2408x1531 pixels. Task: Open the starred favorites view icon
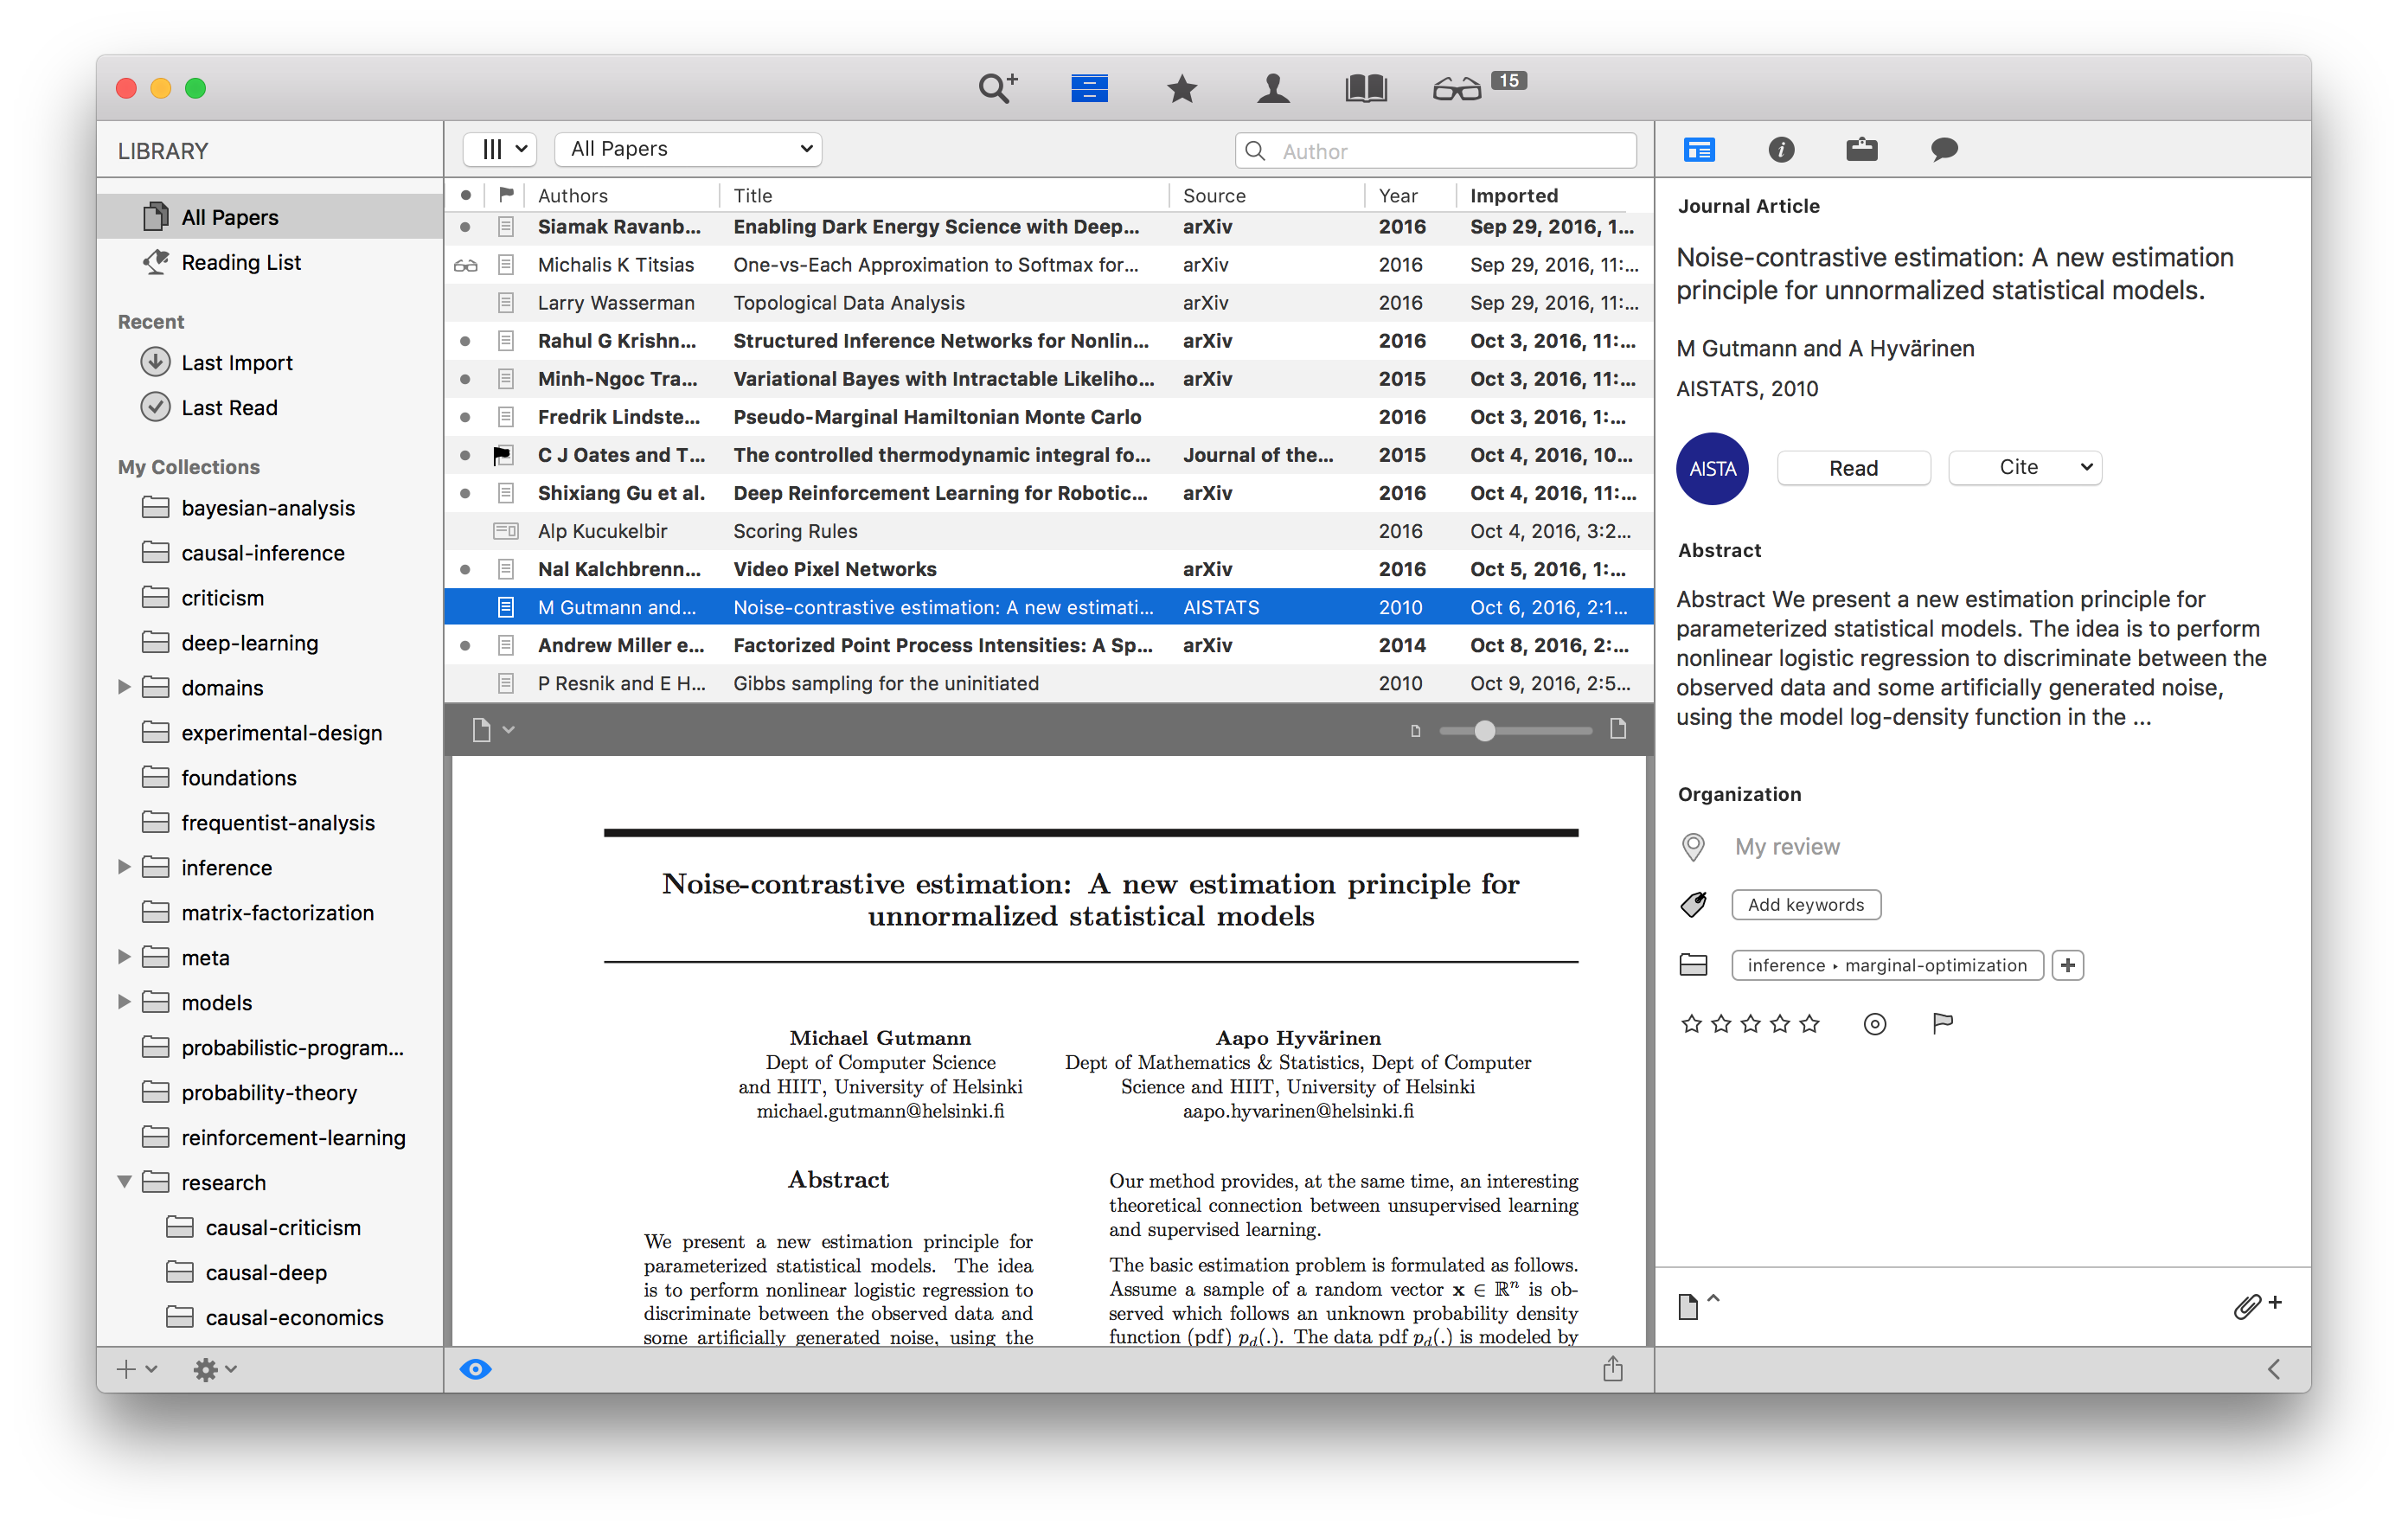coord(1181,89)
